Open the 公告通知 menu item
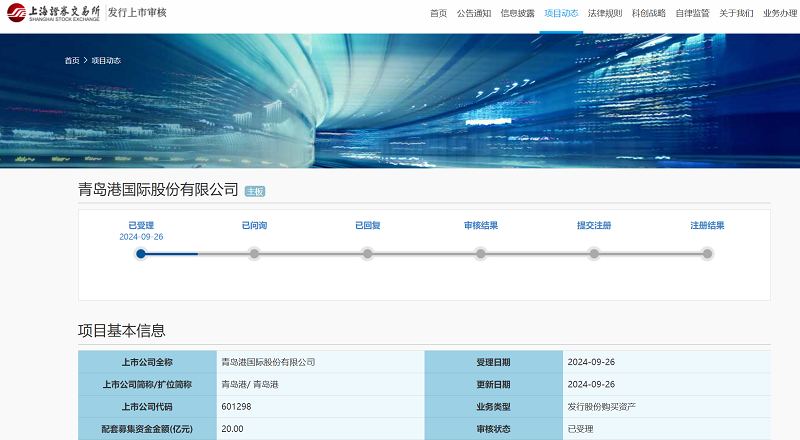This screenshot has height=440, width=800. (x=474, y=13)
